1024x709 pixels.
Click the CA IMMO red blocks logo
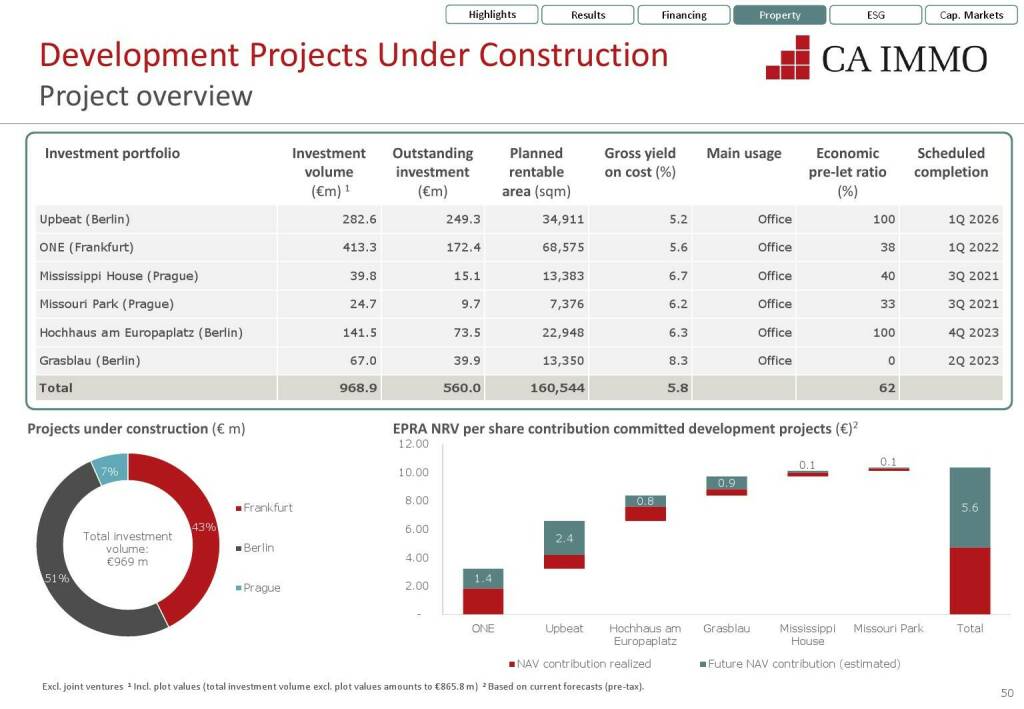click(788, 58)
